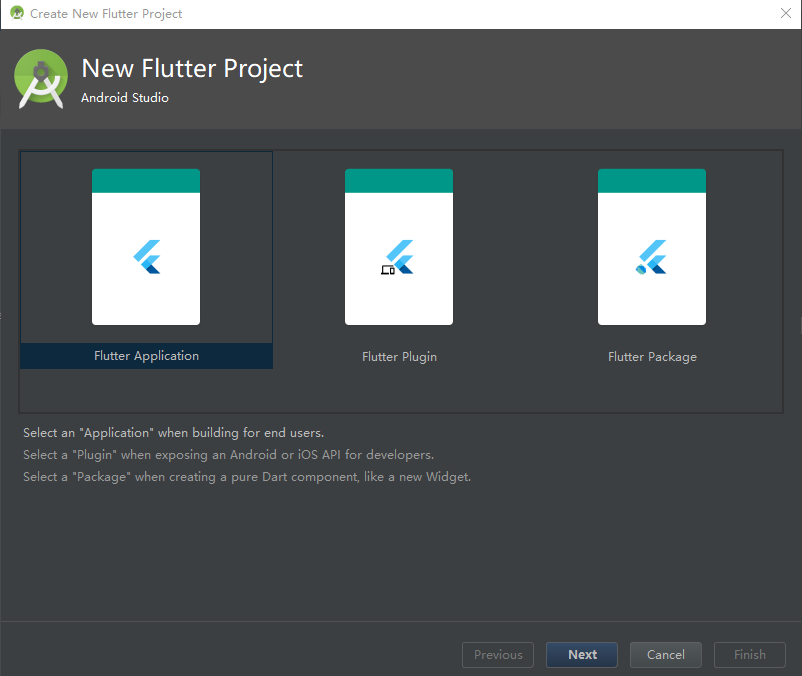Click the disabled Previous button
The image size is (802, 676).
[x=498, y=655]
